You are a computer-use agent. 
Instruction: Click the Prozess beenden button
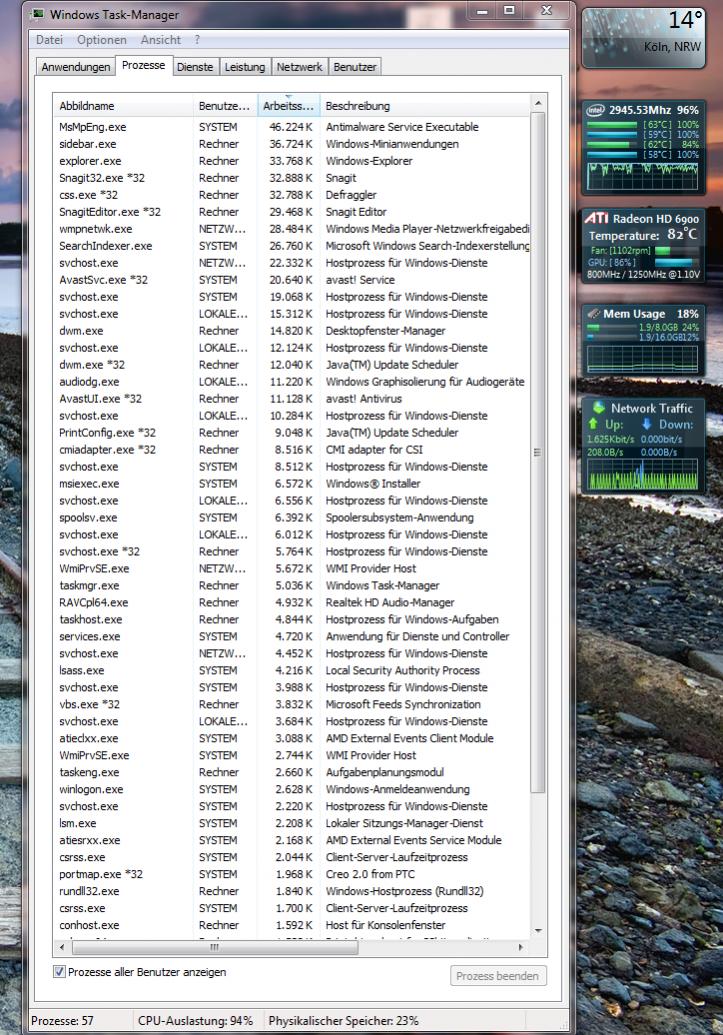tap(498, 976)
